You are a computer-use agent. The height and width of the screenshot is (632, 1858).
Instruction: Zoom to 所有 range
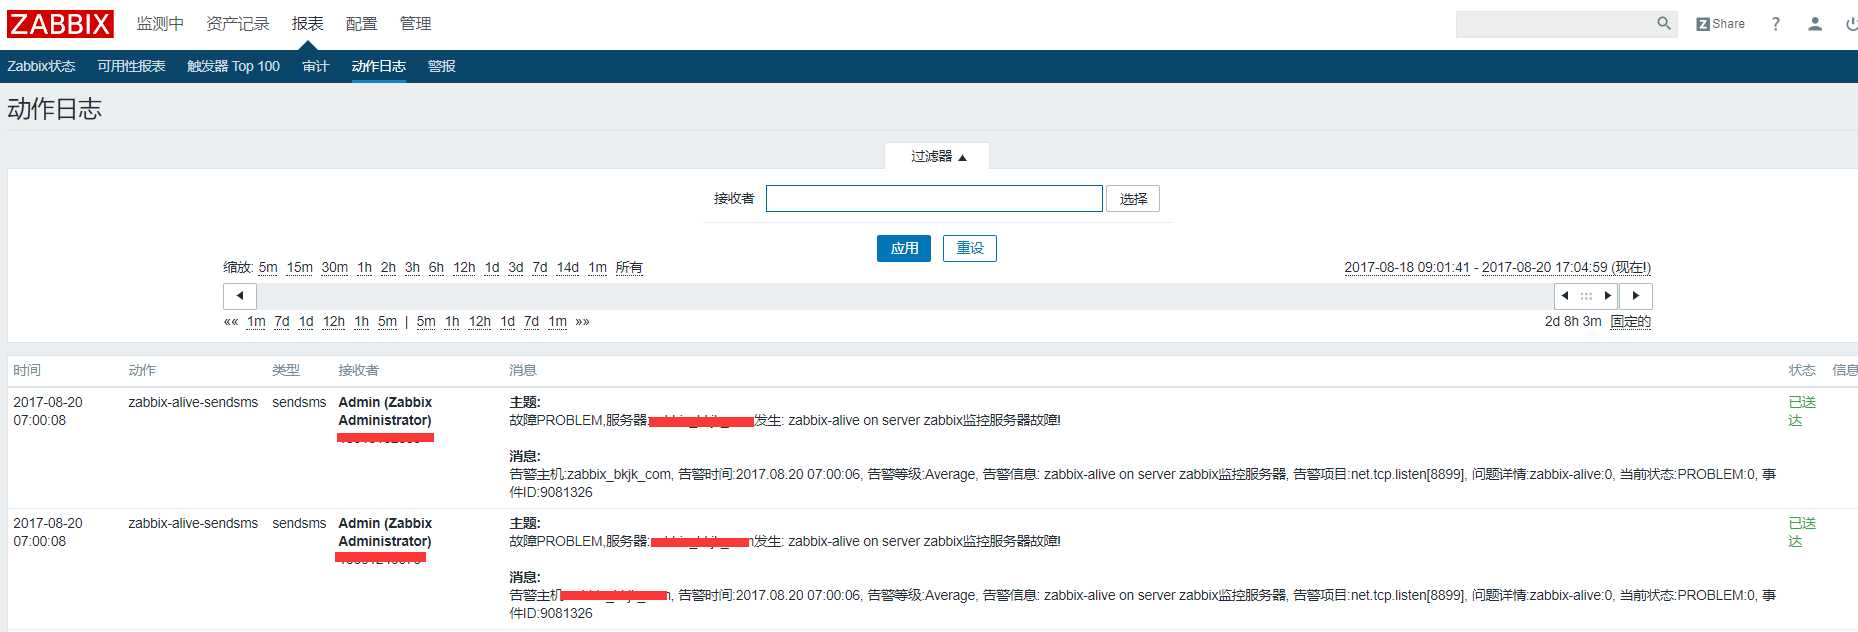629,268
